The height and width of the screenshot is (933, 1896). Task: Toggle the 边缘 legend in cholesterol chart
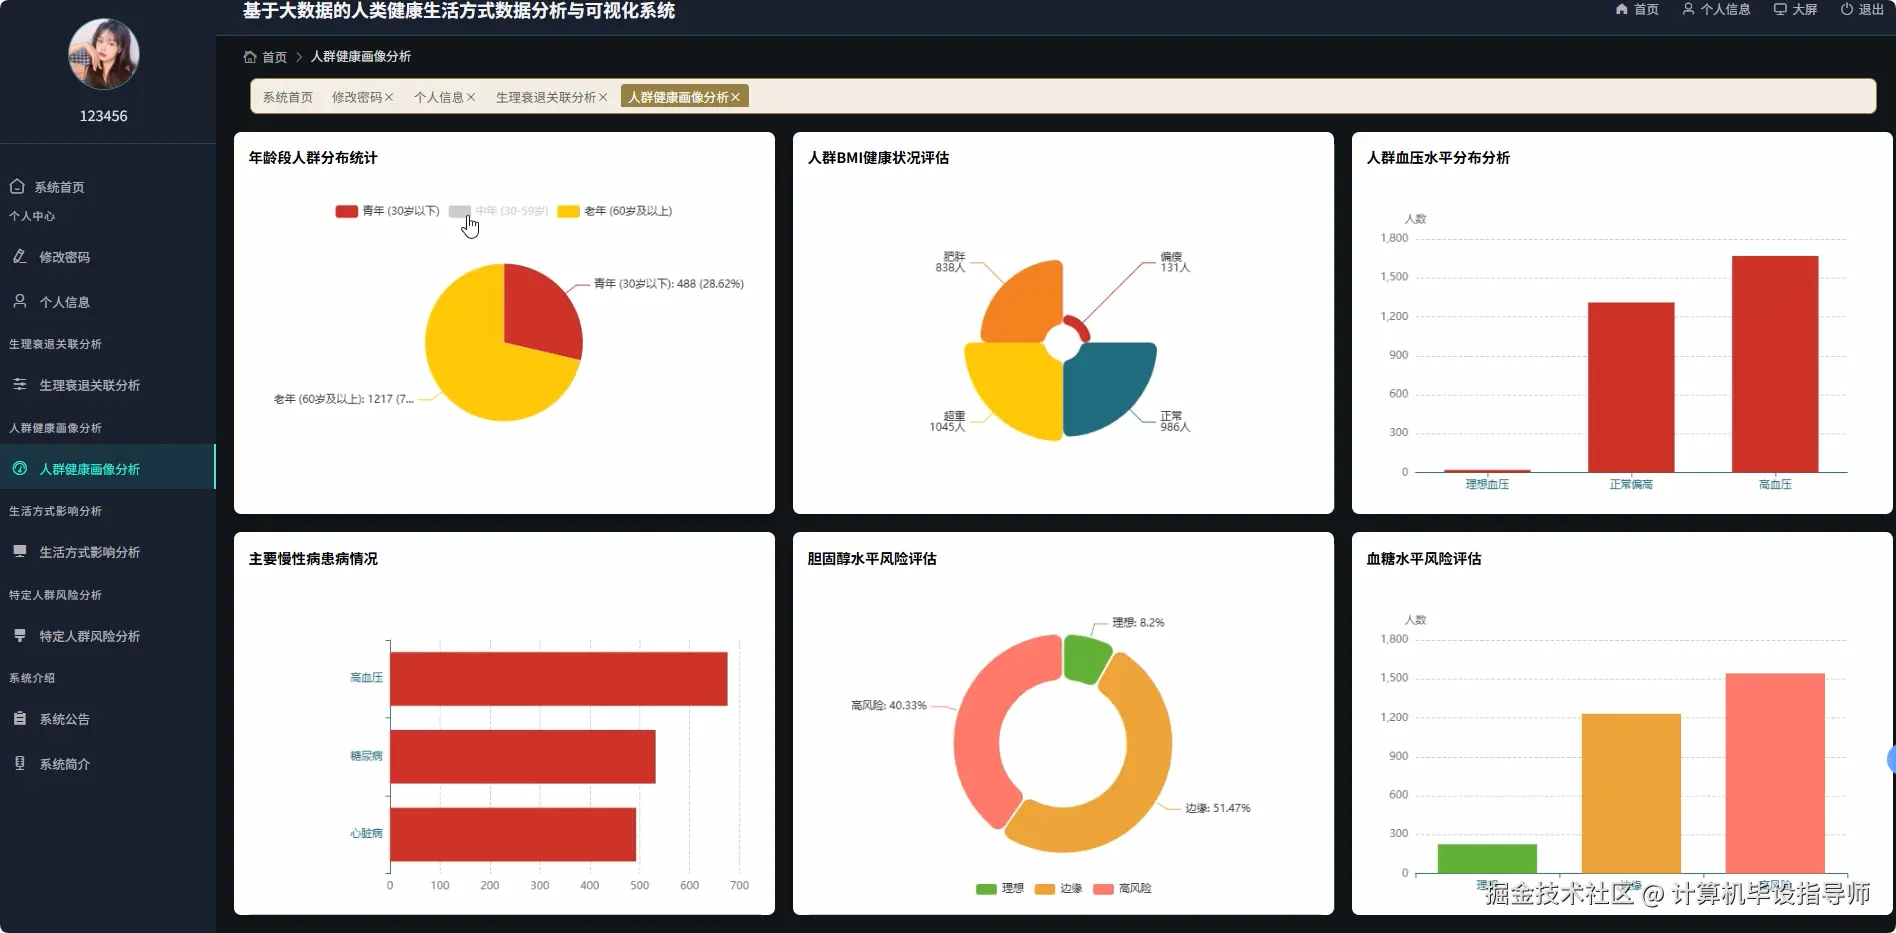coord(1059,888)
